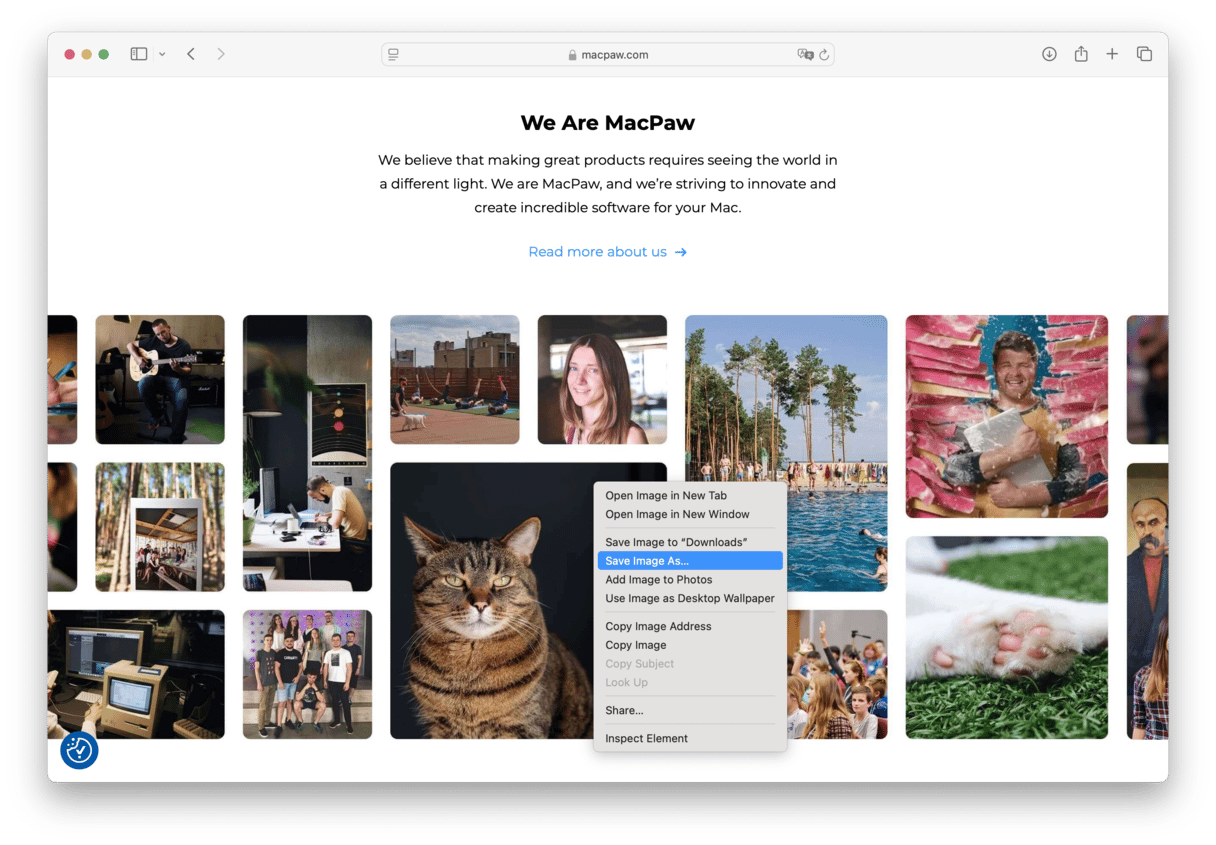Open sidebar options dropdown chevron
The image size is (1216, 845).
click(x=162, y=54)
